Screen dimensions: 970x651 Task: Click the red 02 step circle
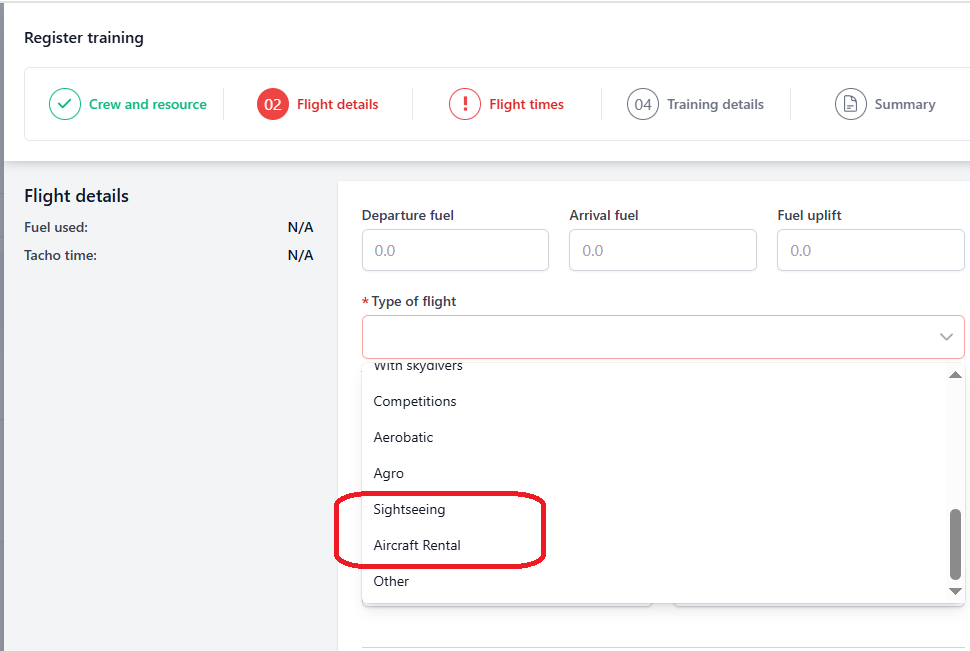pyautogui.click(x=273, y=104)
